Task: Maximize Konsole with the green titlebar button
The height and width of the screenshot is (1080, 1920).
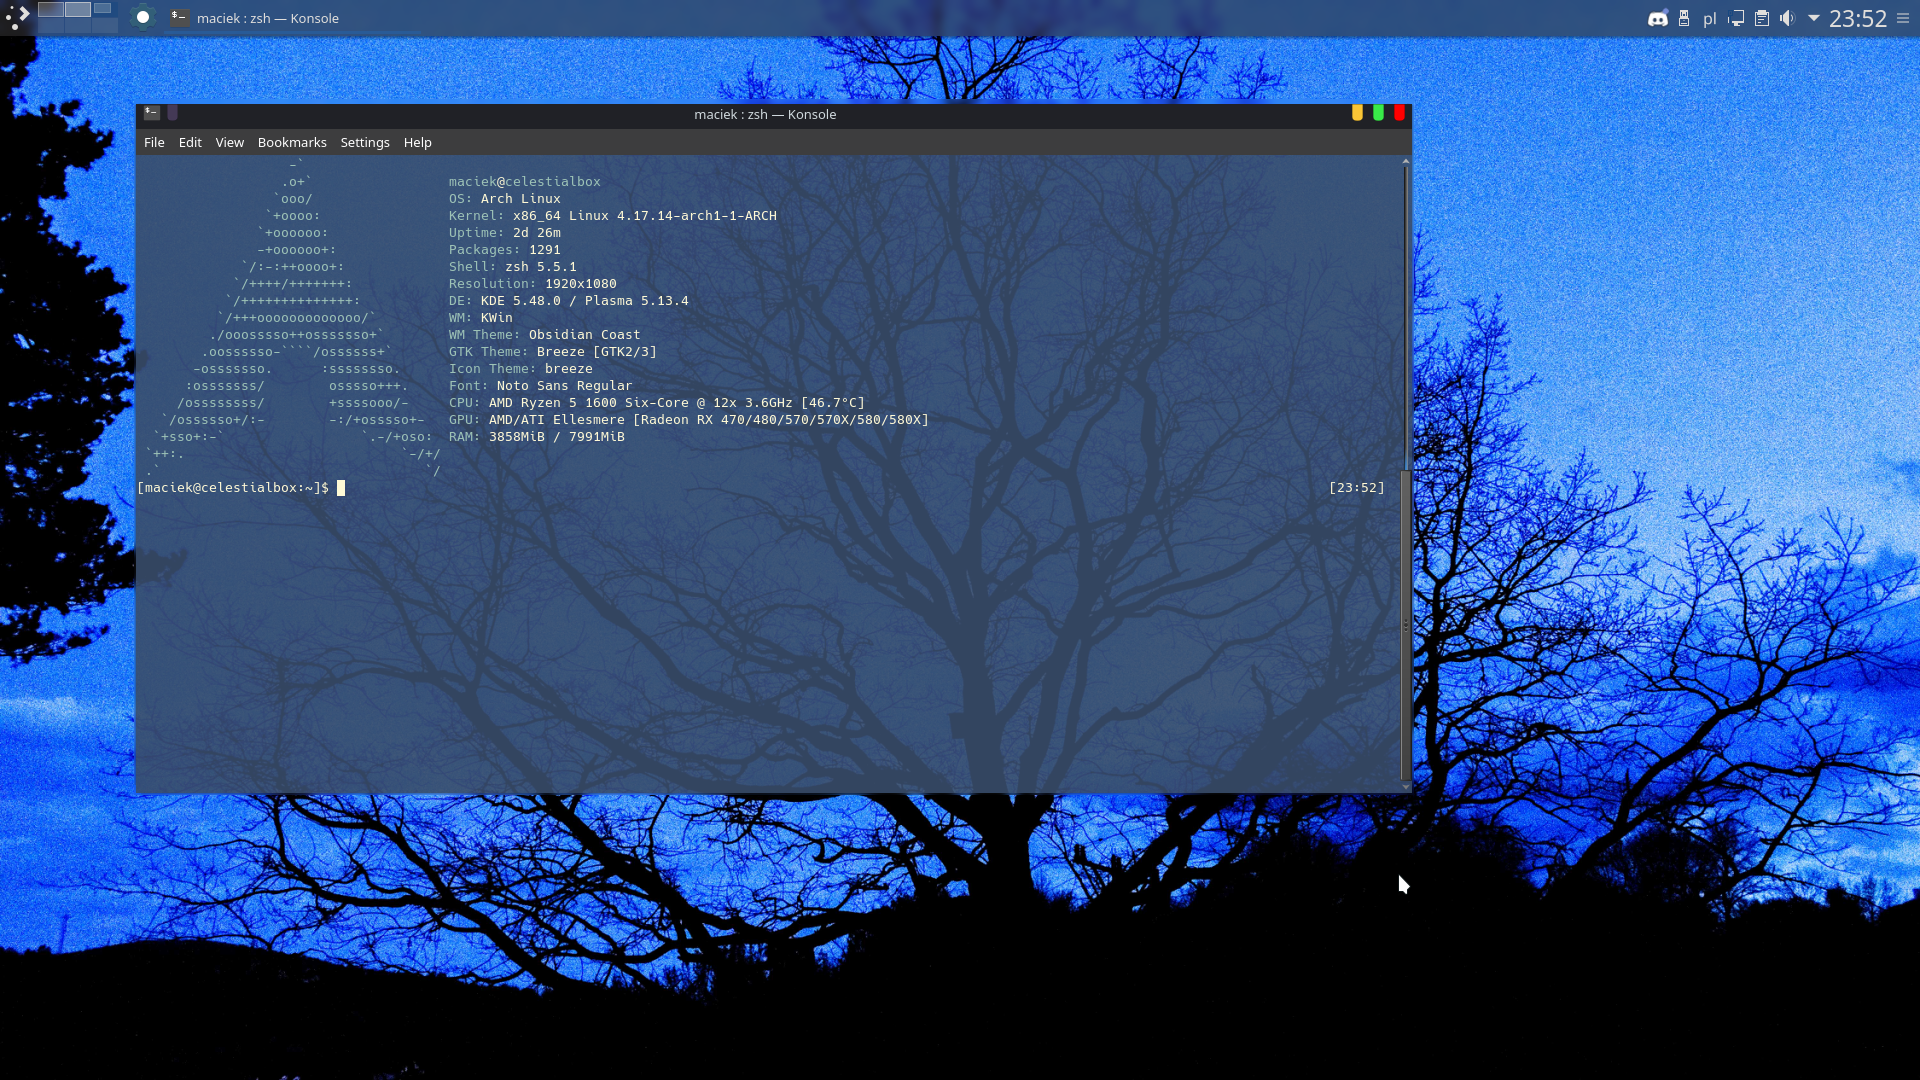Action: click(1378, 113)
